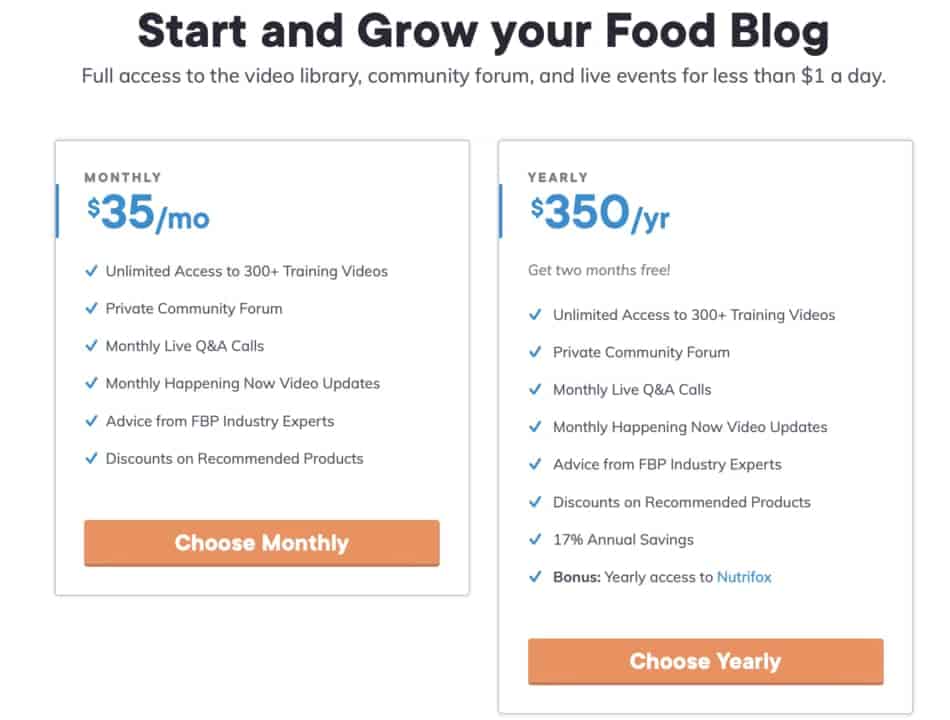Click checkmark beside yearly Discounts on Recommended Products

535,501
